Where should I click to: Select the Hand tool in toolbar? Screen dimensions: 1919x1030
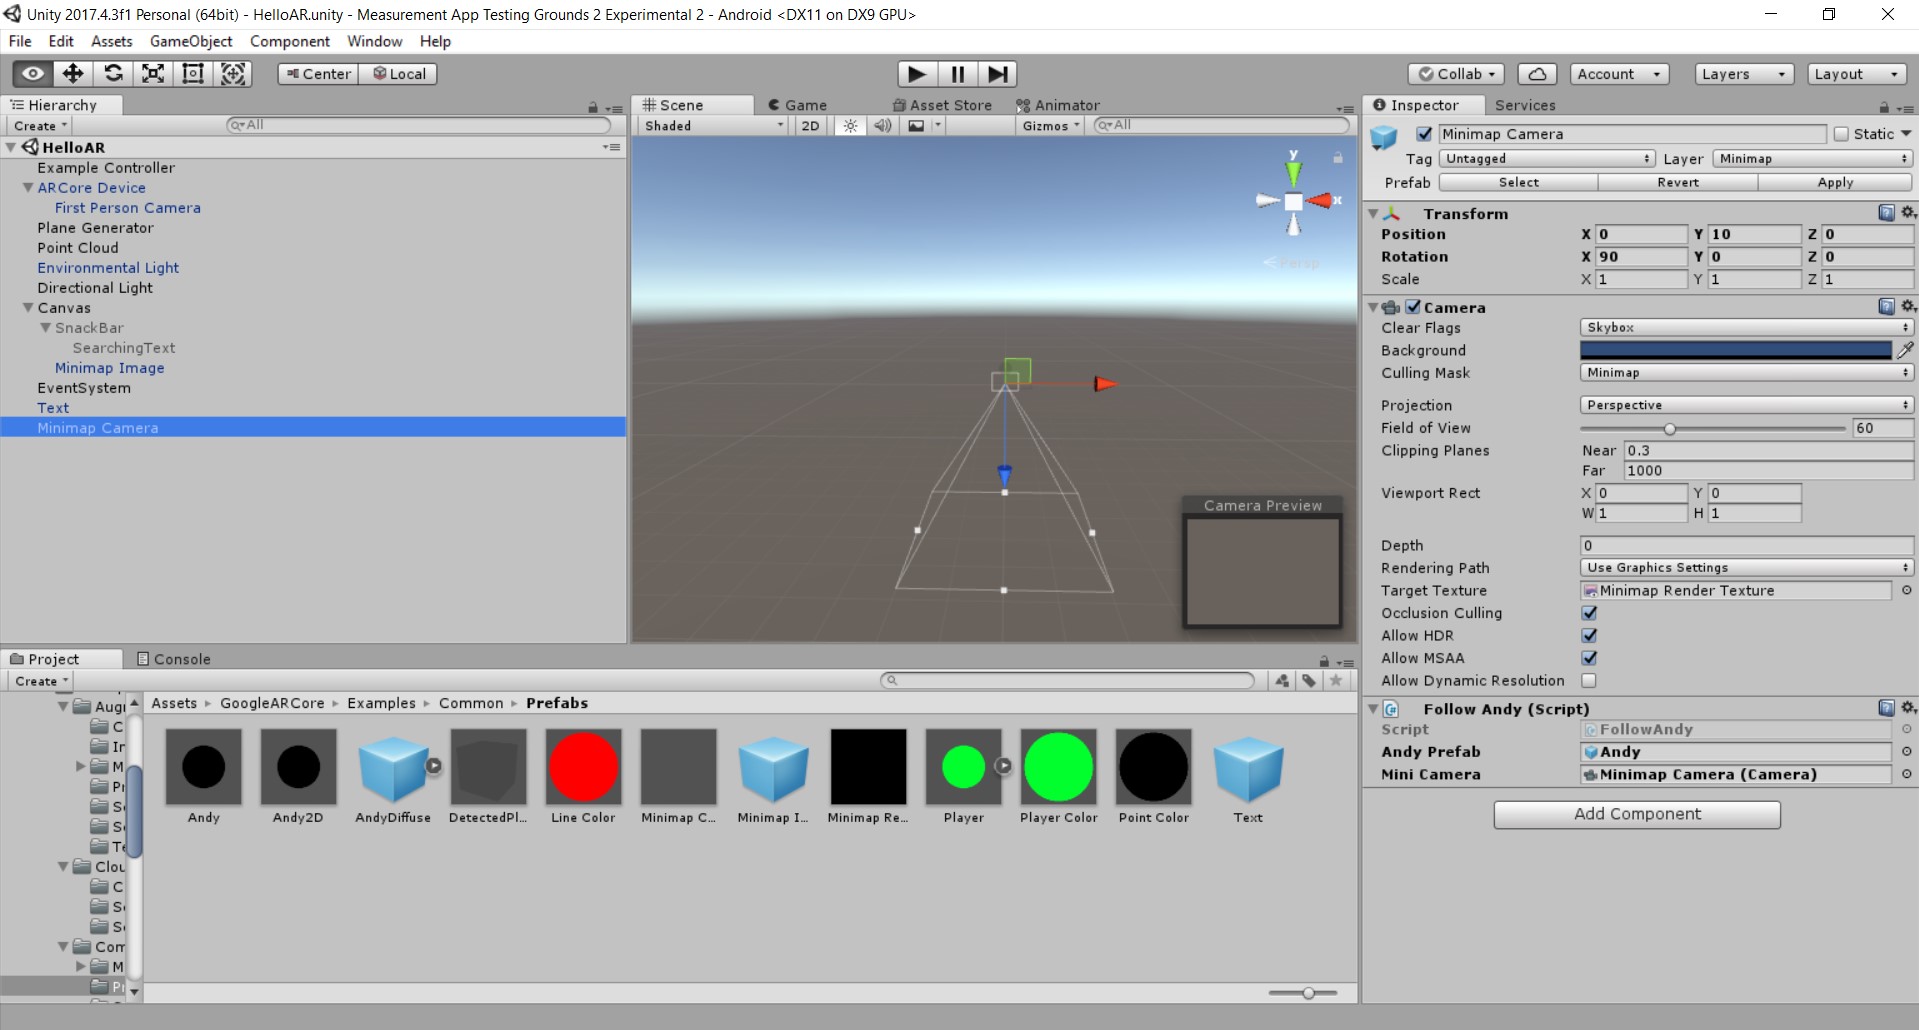[x=33, y=74]
